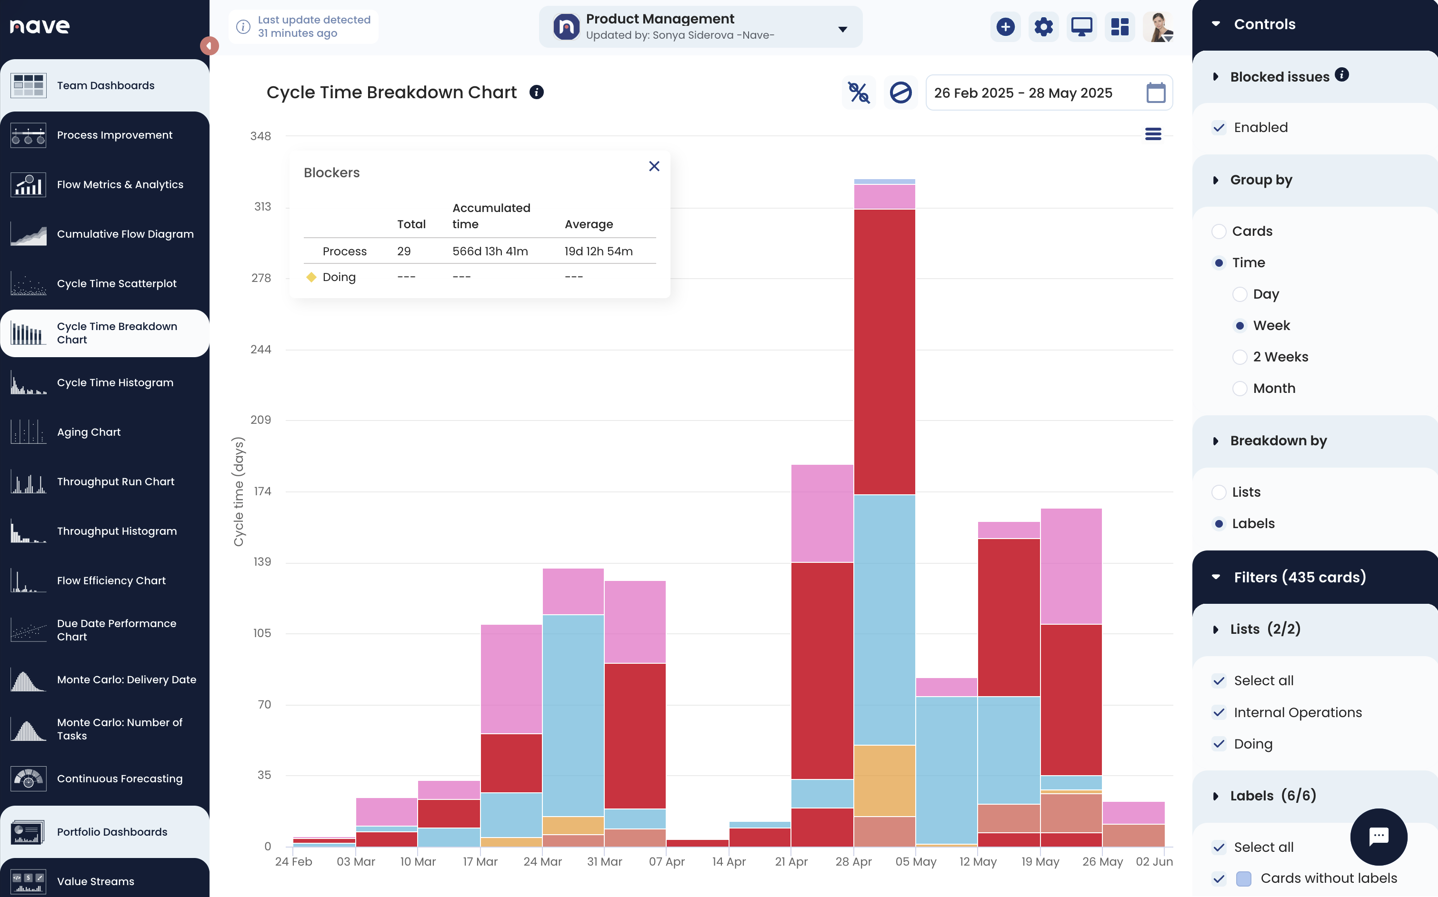Image resolution: width=1438 pixels, height=897 pixels.
Task: Open the Product Management dashboard dropdown
Action: click(x=842, y=28)
